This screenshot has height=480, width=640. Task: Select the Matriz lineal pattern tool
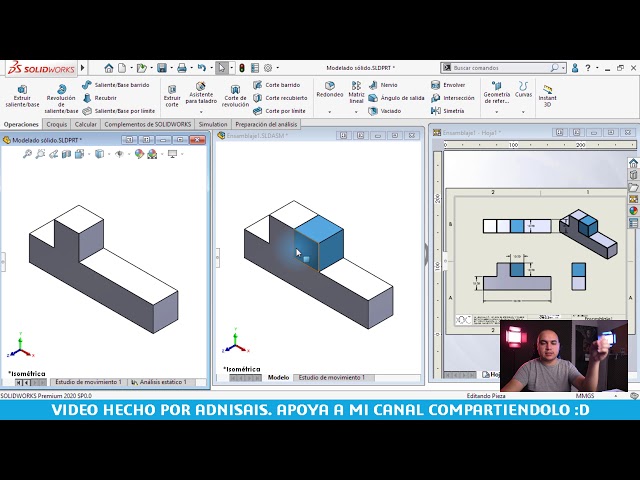coord(356,92)
